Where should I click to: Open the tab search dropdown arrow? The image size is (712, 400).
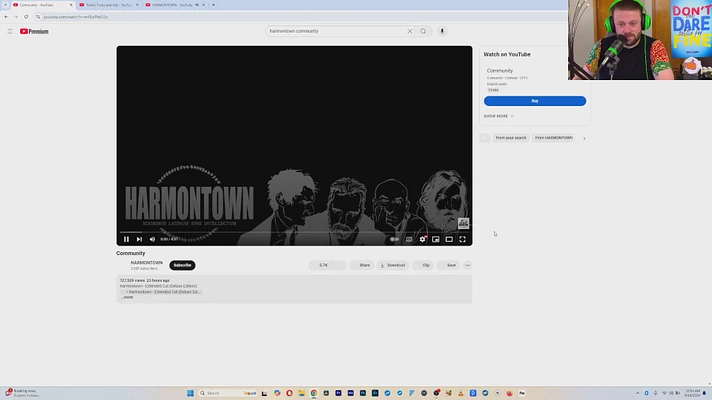(x=5, y=5)
